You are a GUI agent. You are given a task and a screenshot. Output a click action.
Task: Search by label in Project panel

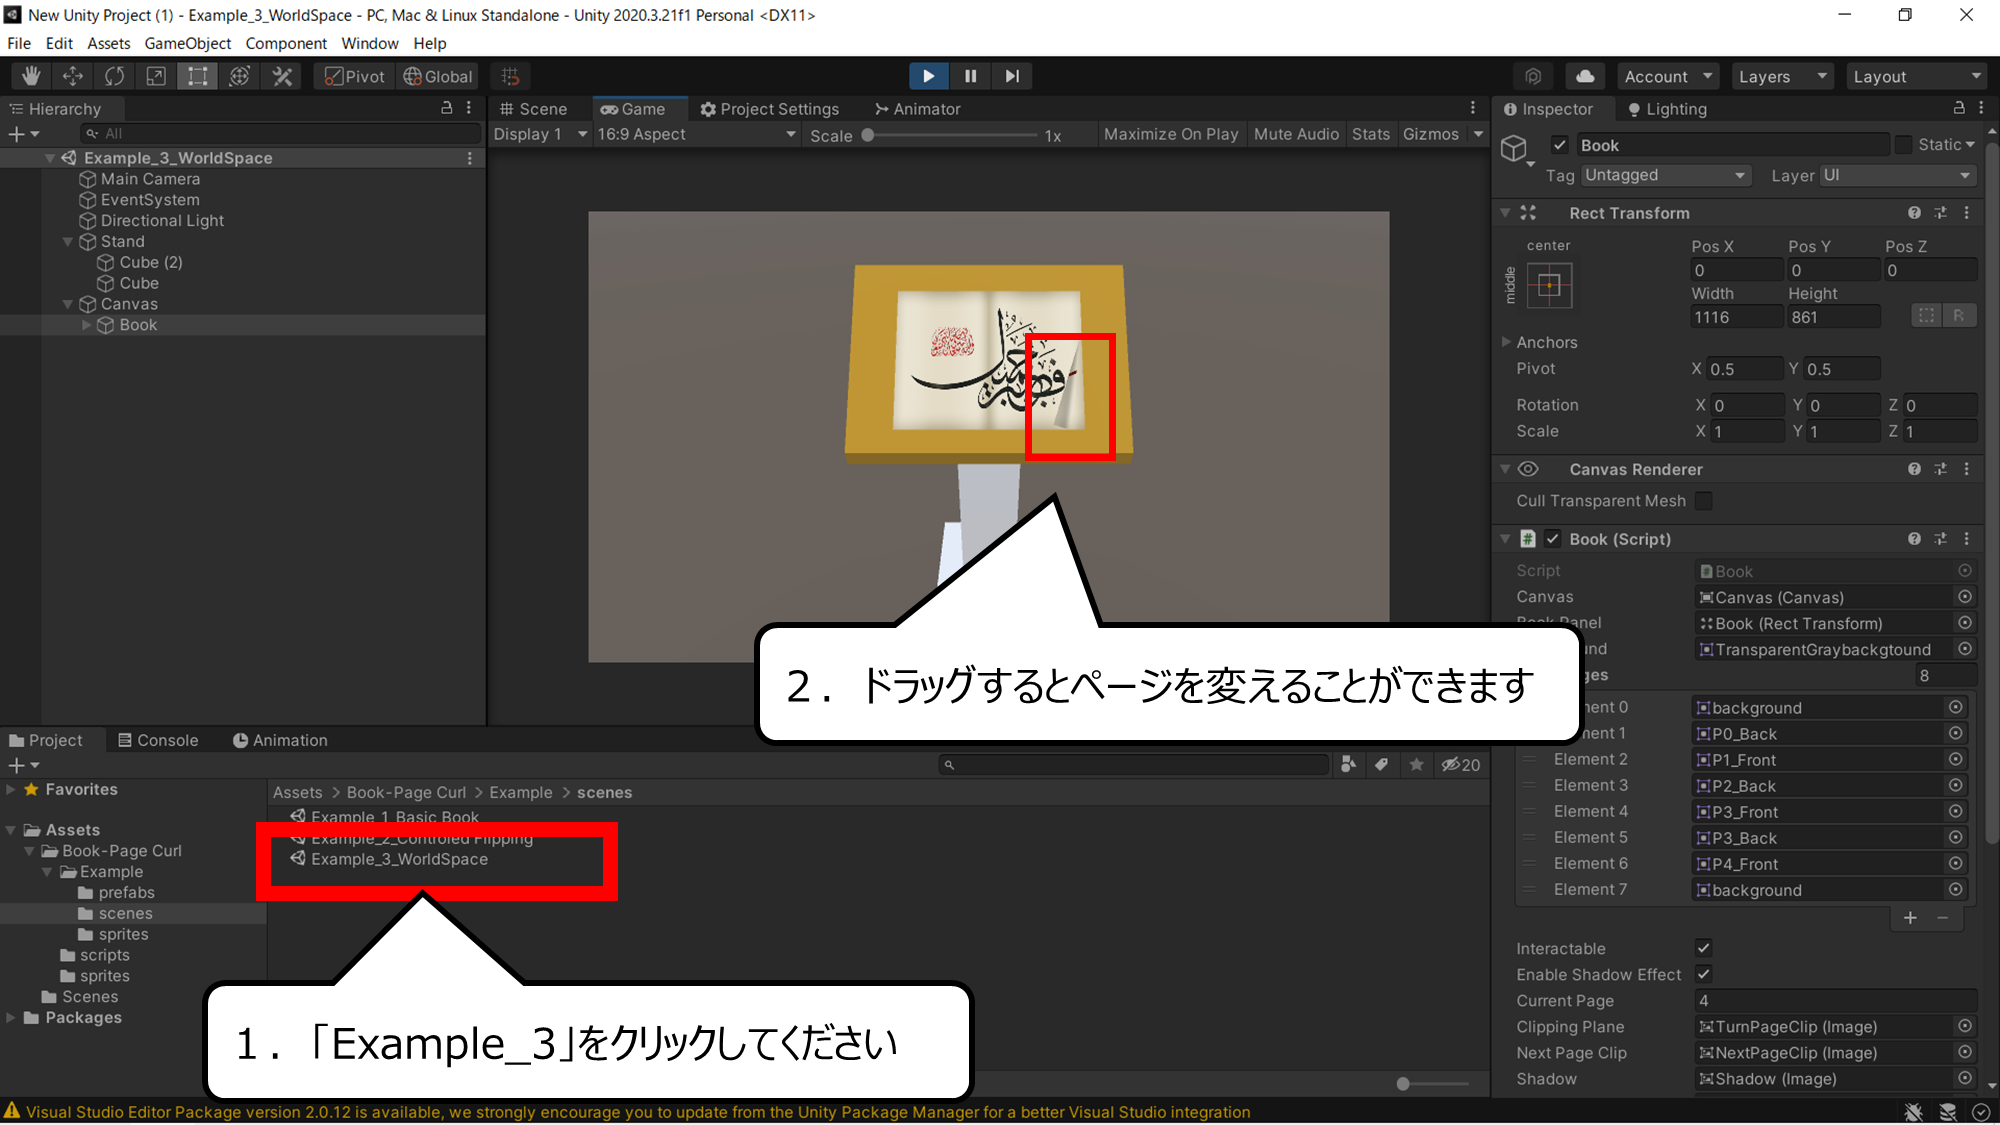tap(1381, 765)
